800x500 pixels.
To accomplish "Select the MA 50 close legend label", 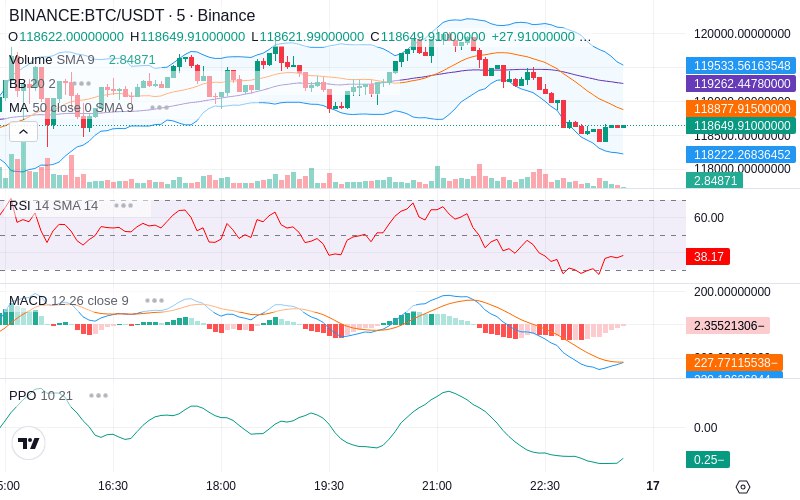I will point(71,108).
